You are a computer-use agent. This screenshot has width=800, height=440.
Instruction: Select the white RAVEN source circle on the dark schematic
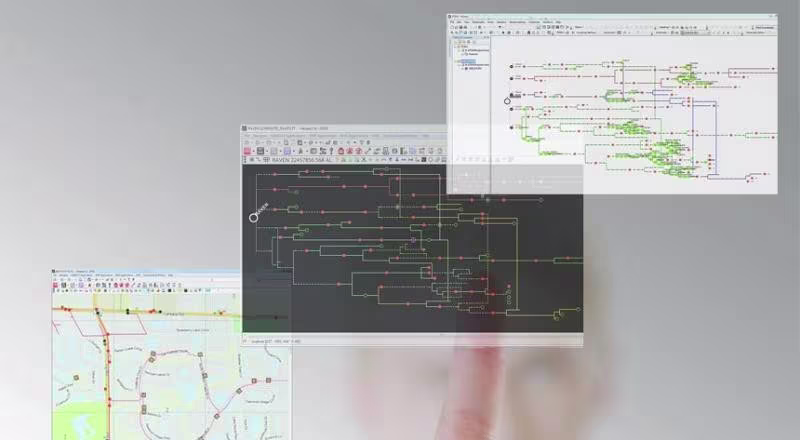click(253, 218)
